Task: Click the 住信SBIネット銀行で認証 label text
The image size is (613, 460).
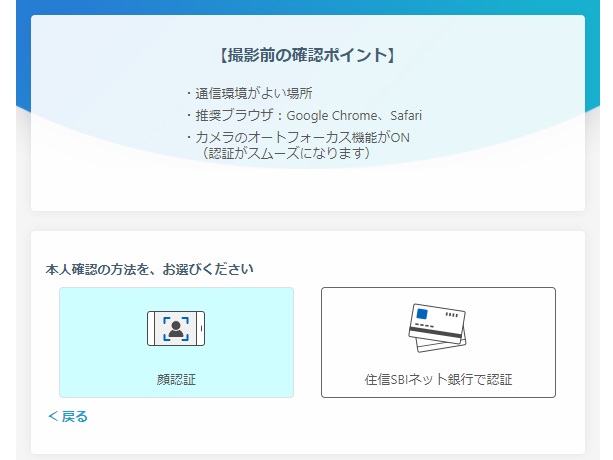Action: 438,380
